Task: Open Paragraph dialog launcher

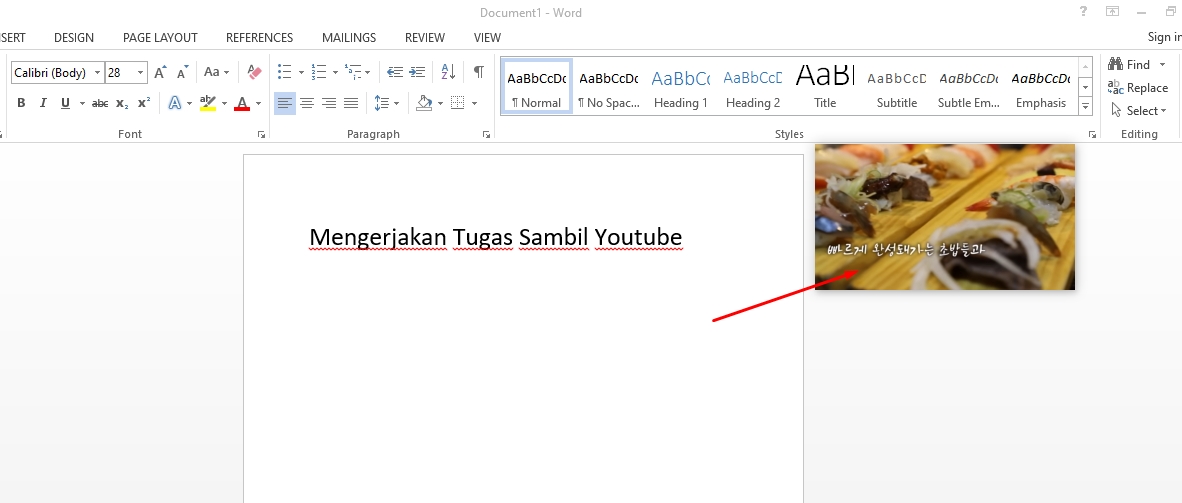Action: coord(486,134)
